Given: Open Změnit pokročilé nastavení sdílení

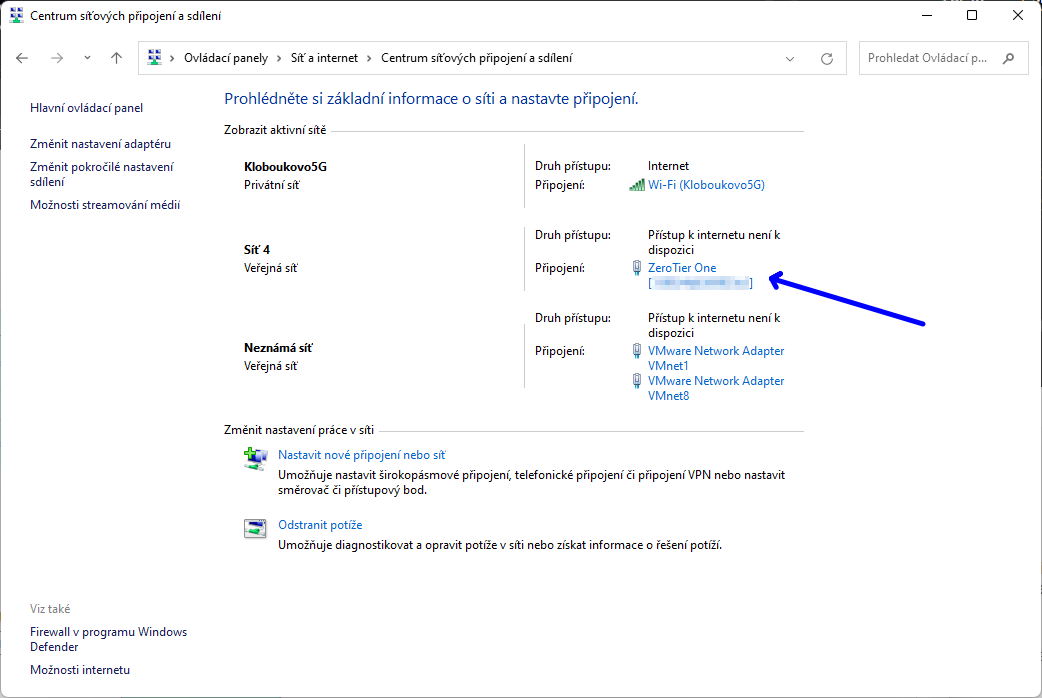Looking at the screenshot, I should (102, 174).
